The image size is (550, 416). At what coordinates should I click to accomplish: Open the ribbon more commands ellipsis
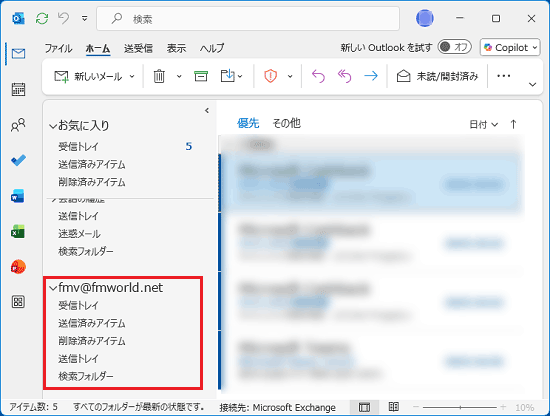(x=504, y=76)
